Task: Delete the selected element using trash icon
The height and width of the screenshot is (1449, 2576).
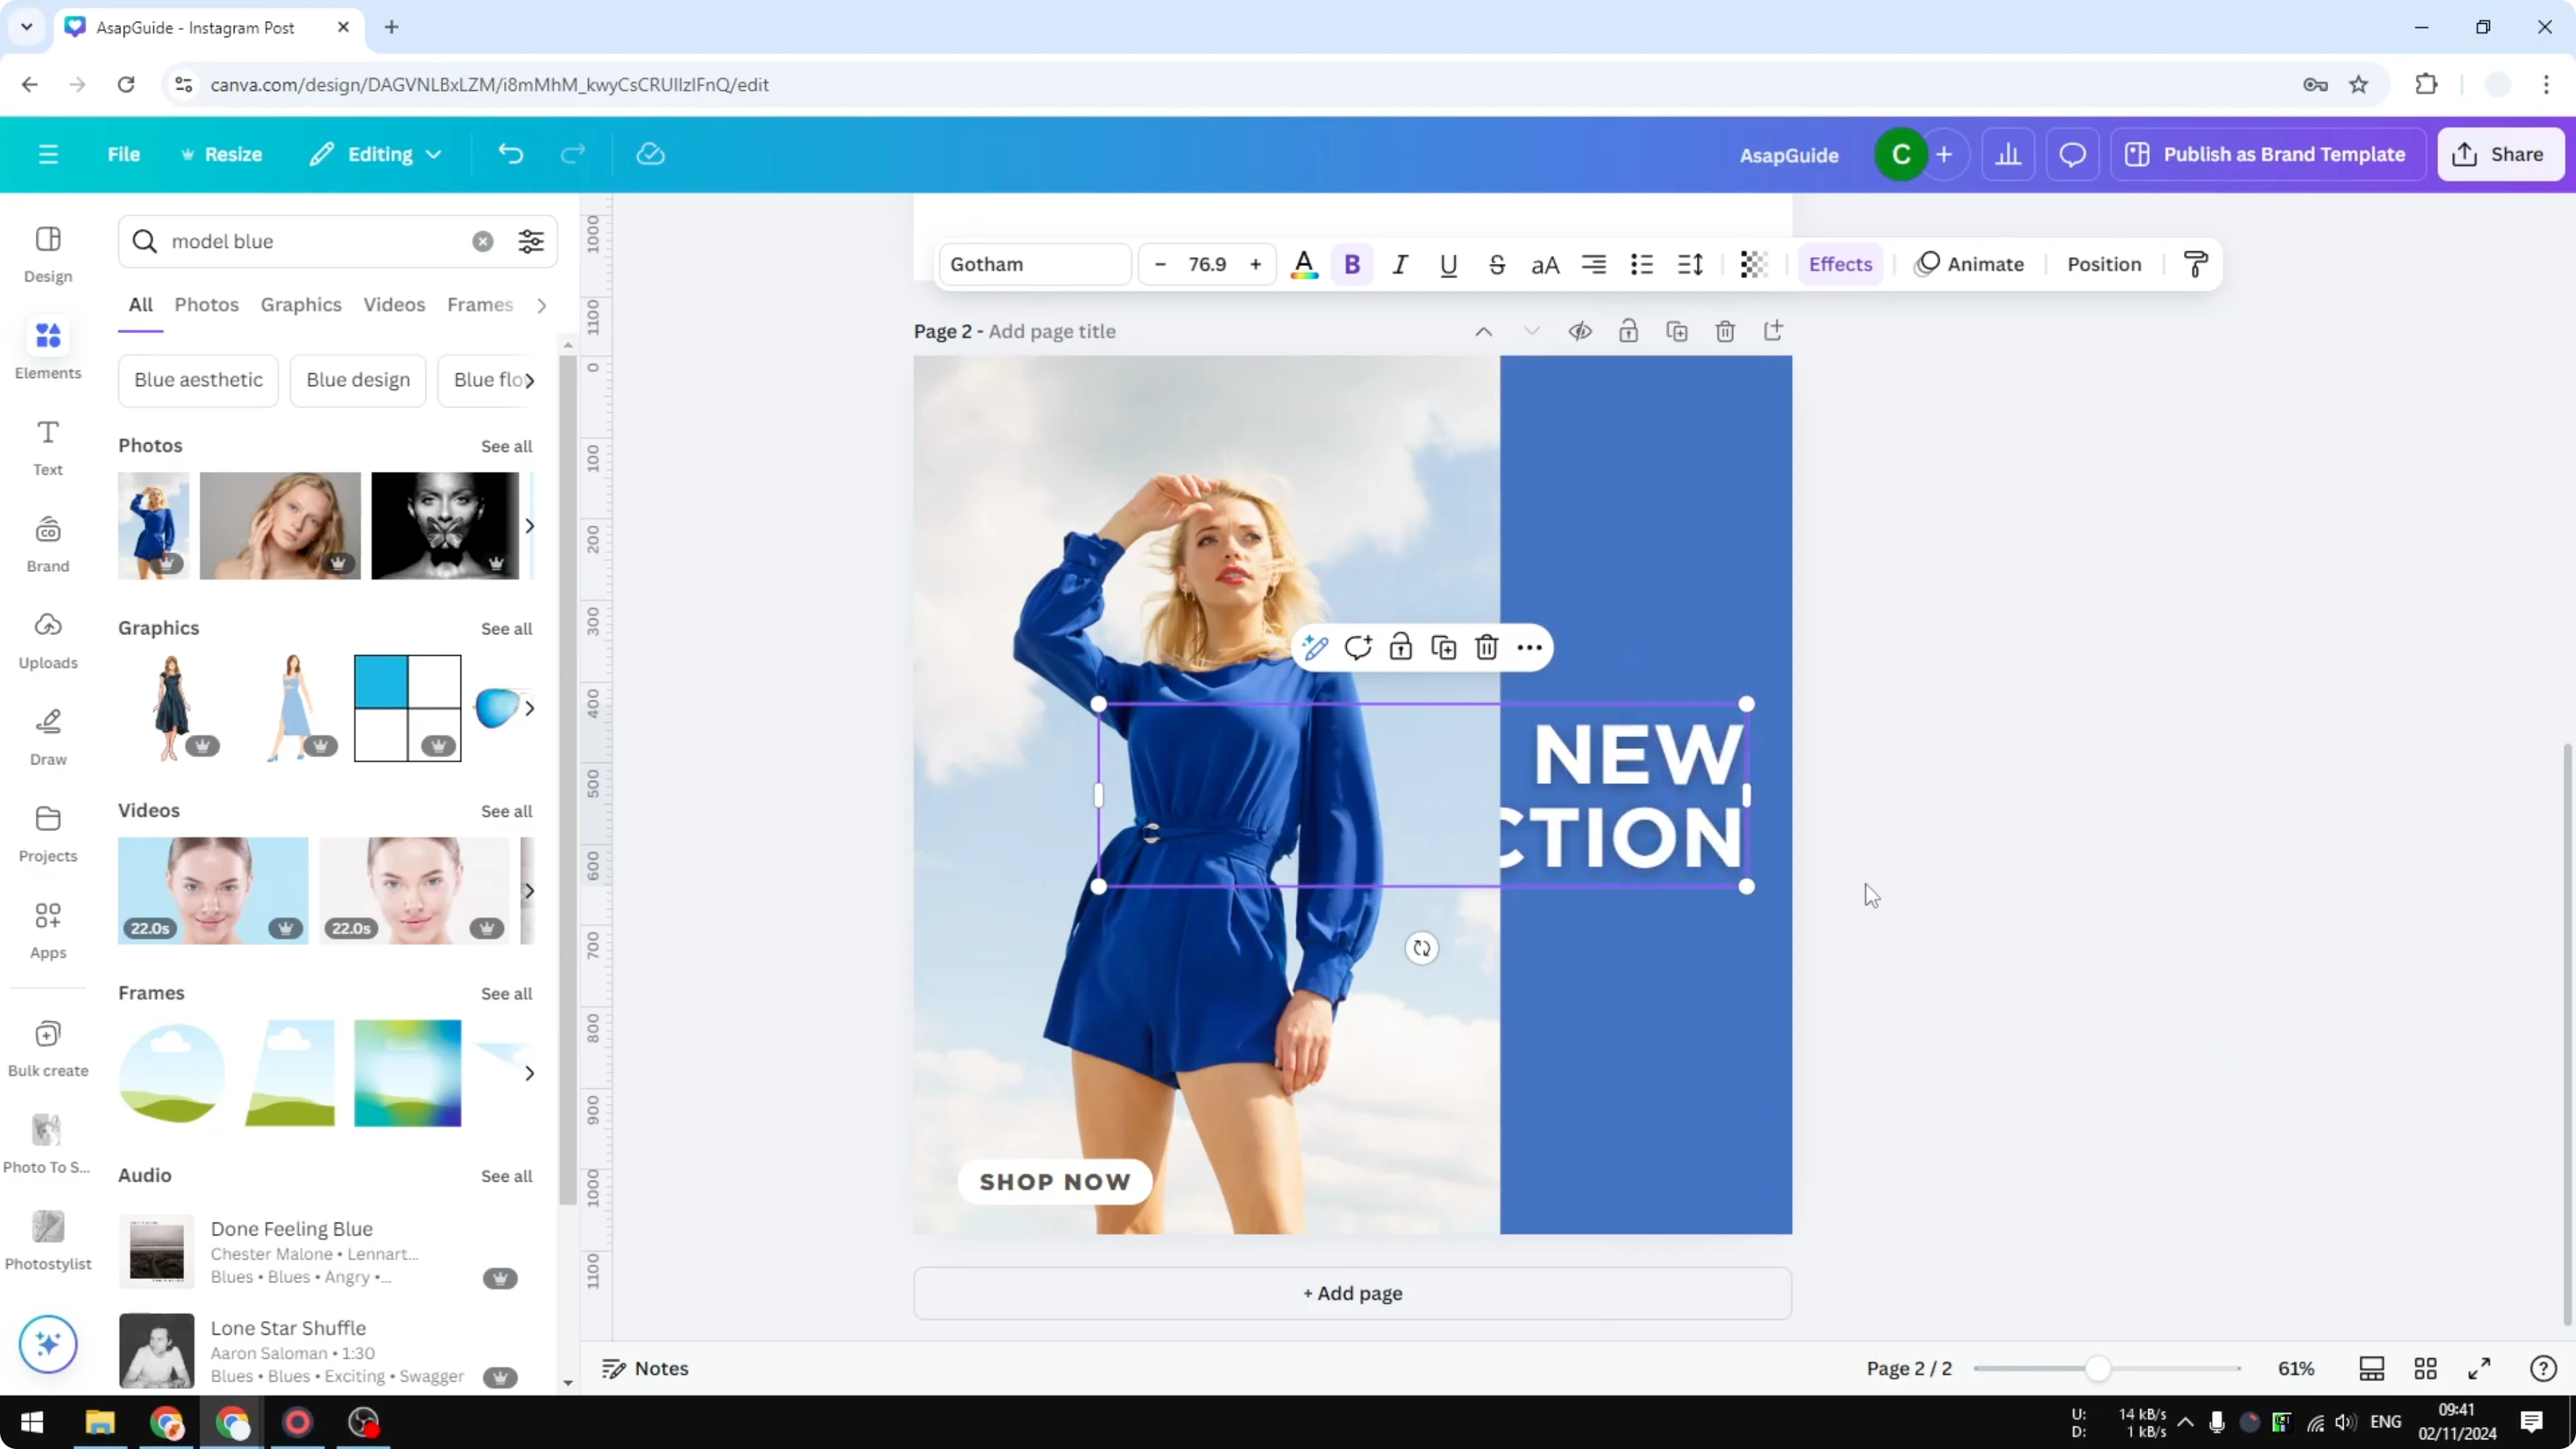Action: [x=1487, y=647]
